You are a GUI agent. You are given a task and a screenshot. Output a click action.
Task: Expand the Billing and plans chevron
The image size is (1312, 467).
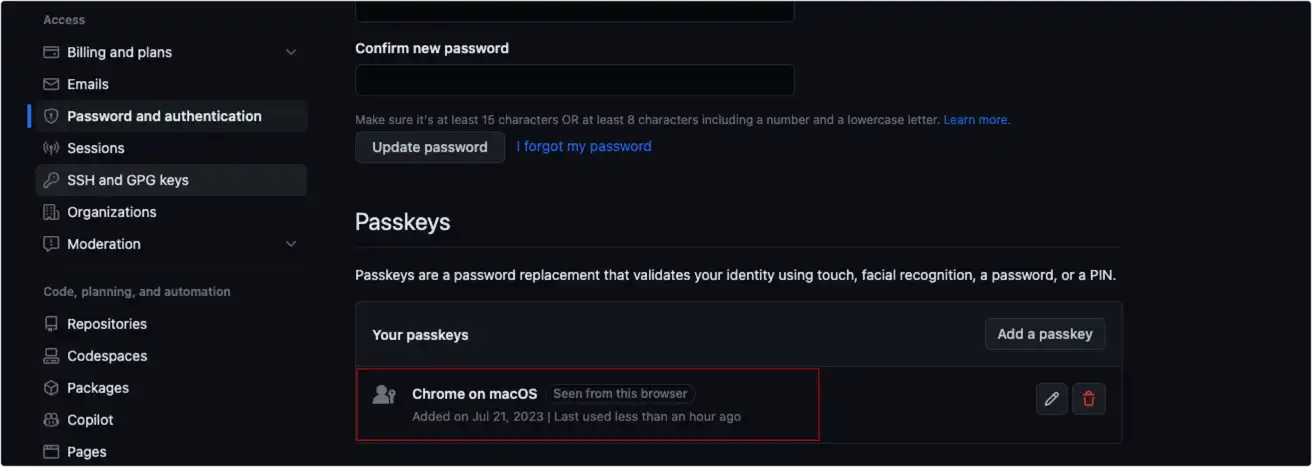click(291, 52)
